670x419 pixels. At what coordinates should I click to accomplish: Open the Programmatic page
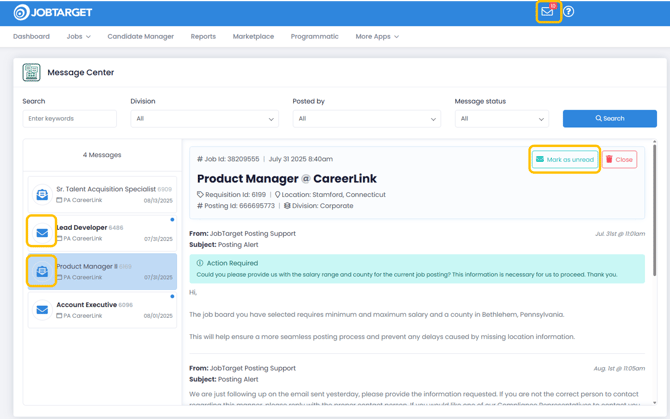(x=314, y=36)
